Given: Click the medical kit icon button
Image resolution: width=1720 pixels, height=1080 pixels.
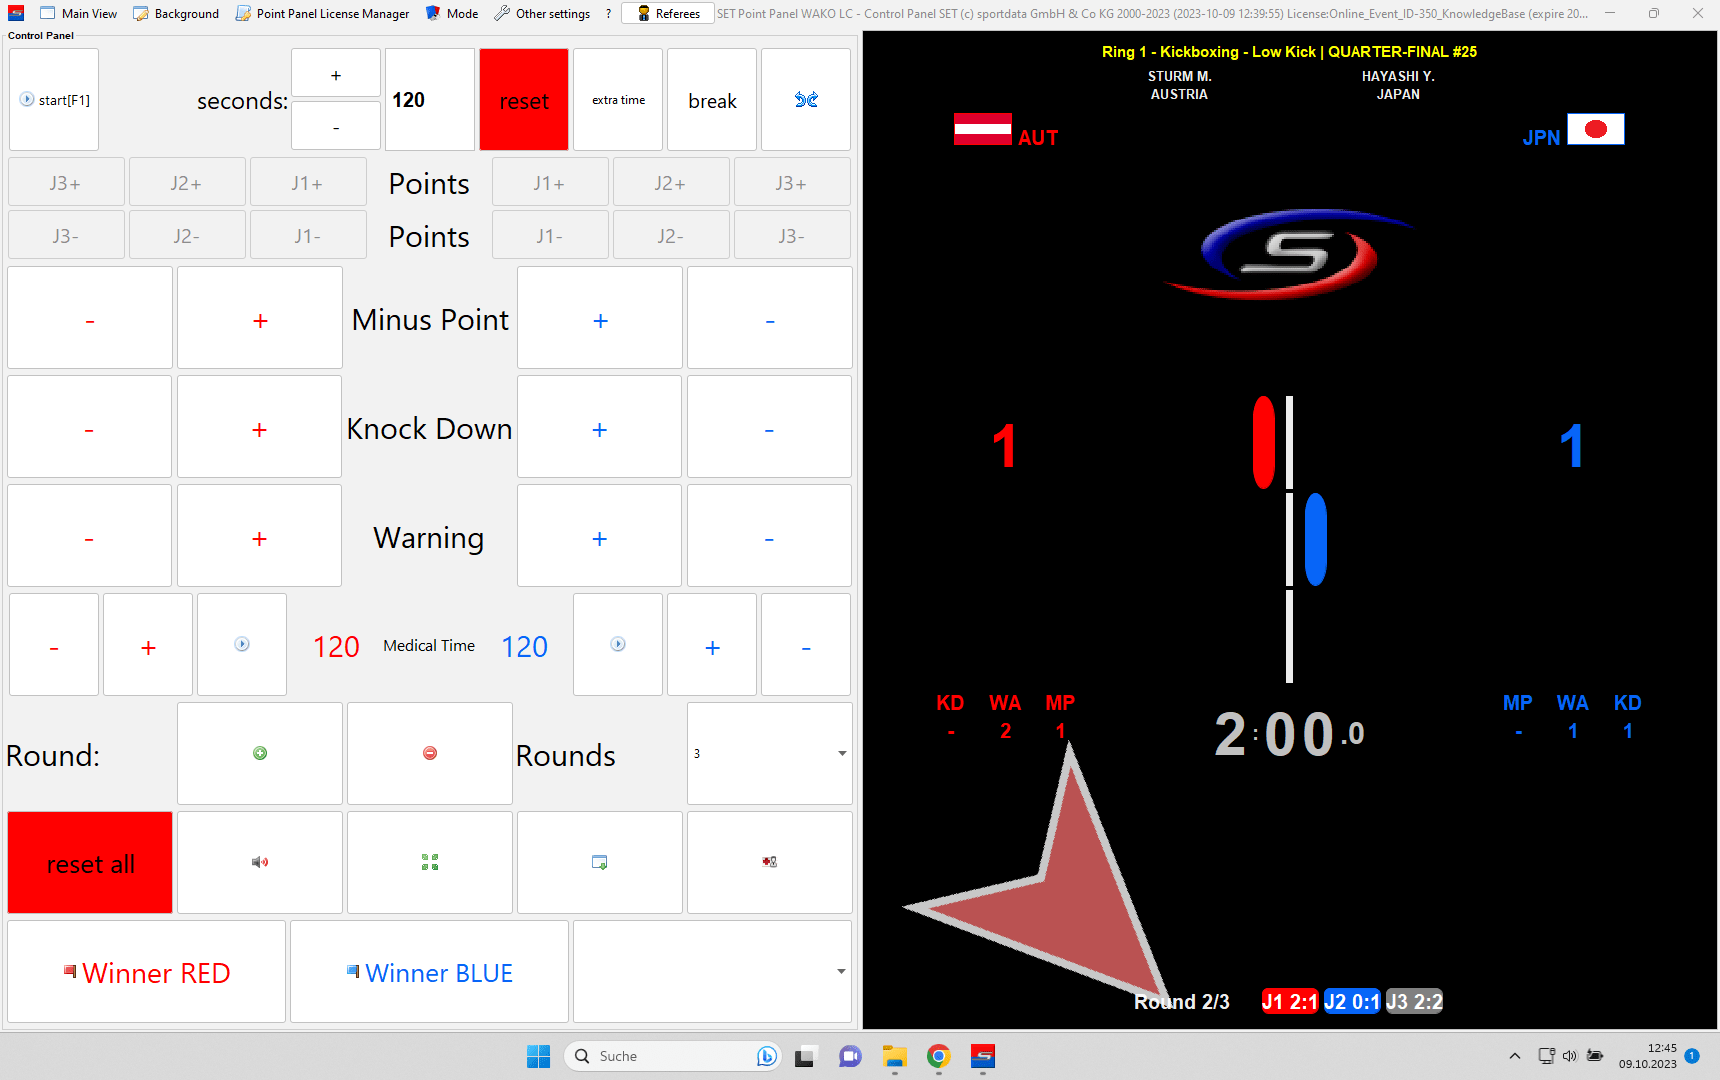Looking at the screenshot, I should click(769, 862).
